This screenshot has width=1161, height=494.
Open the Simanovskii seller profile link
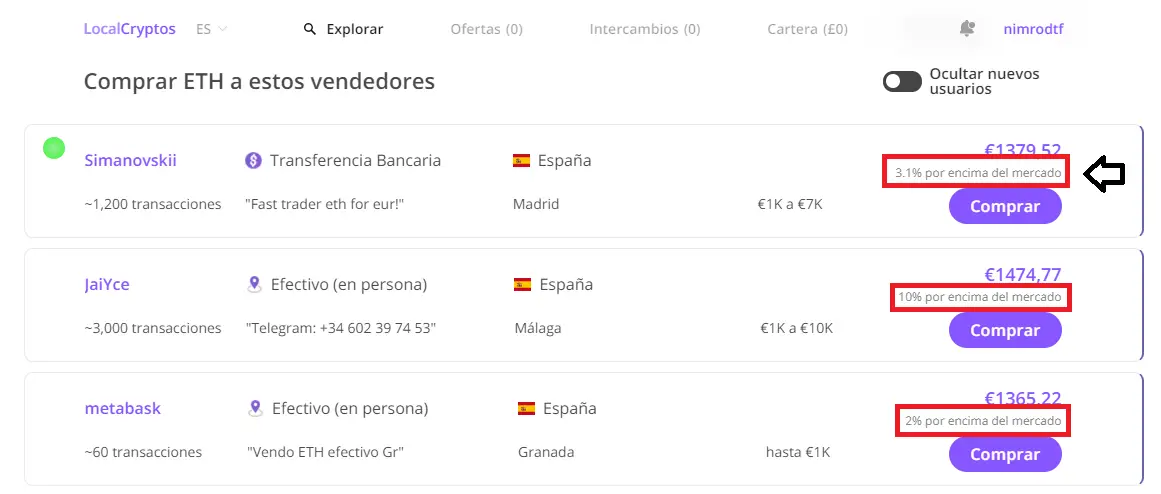pos(131,161)
